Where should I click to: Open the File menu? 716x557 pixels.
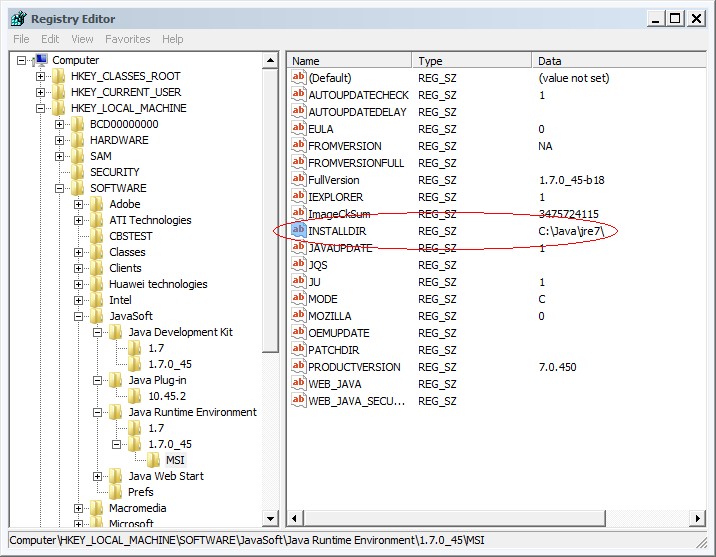click(21, 39)
